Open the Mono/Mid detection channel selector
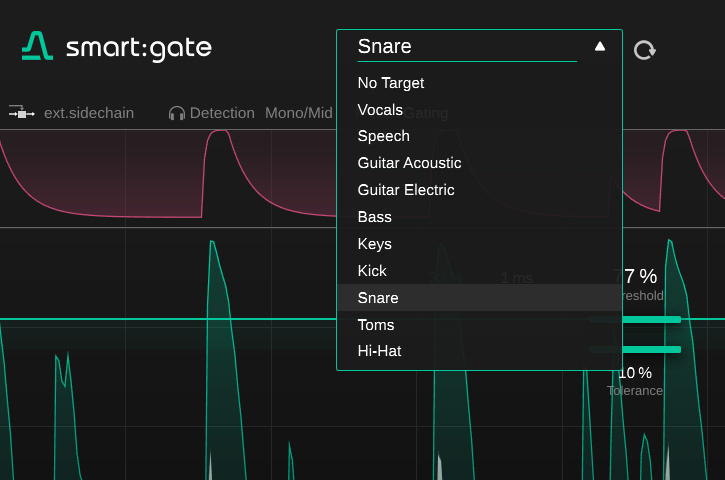Image resolution: width=725 pixels, height=480 pixels. pyautogui.click(x=298, y=113)
